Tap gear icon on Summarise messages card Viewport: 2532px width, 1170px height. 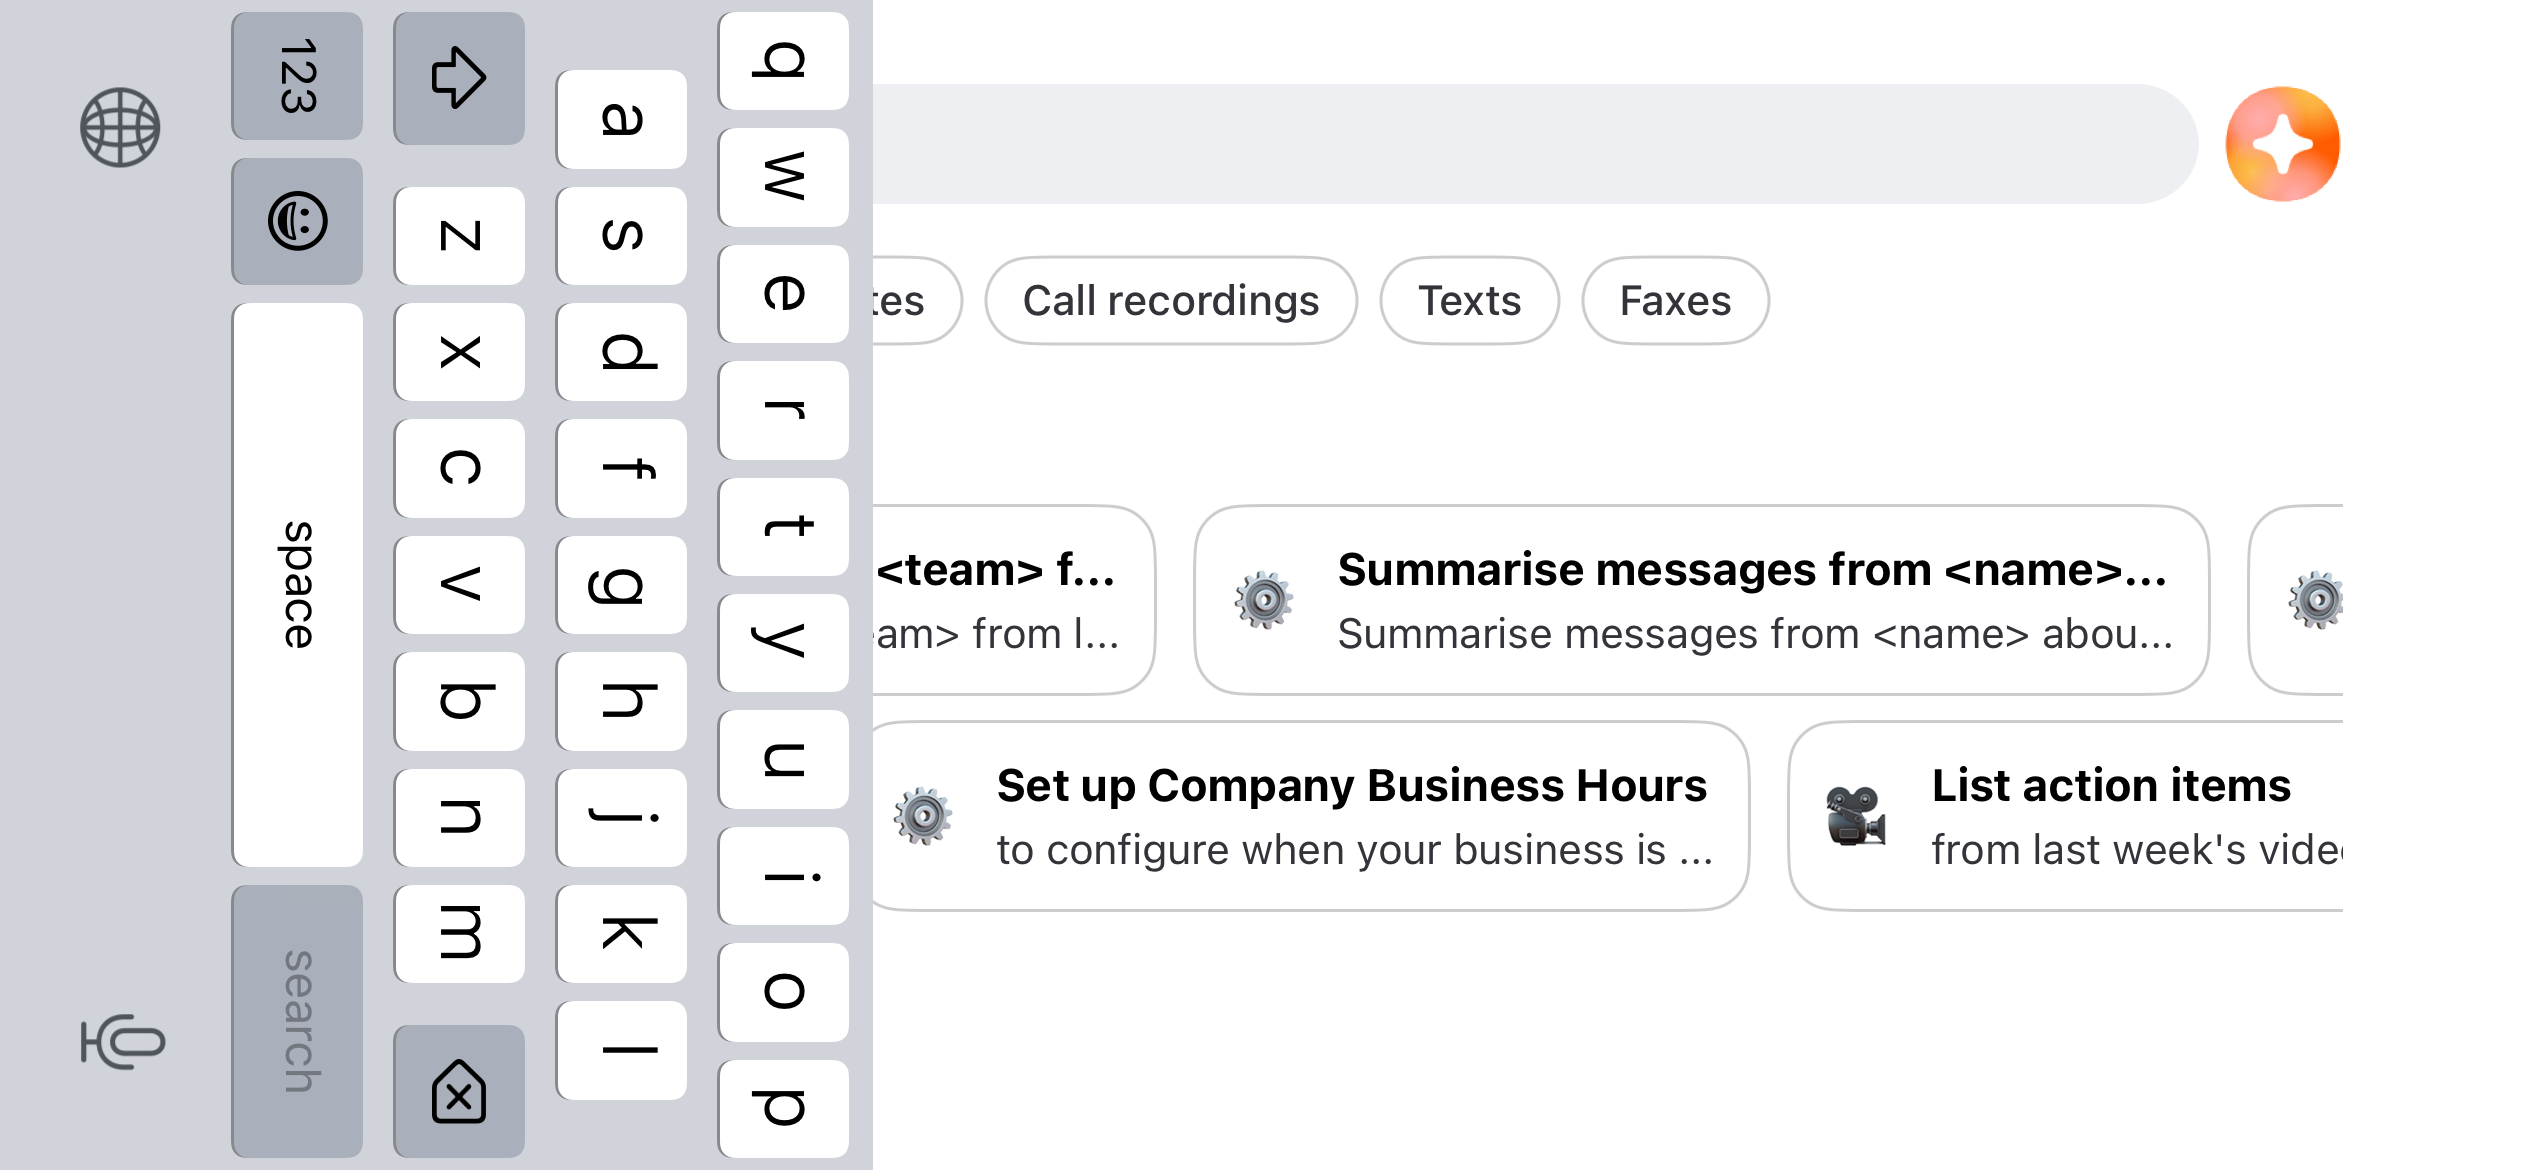[1264, 600]
